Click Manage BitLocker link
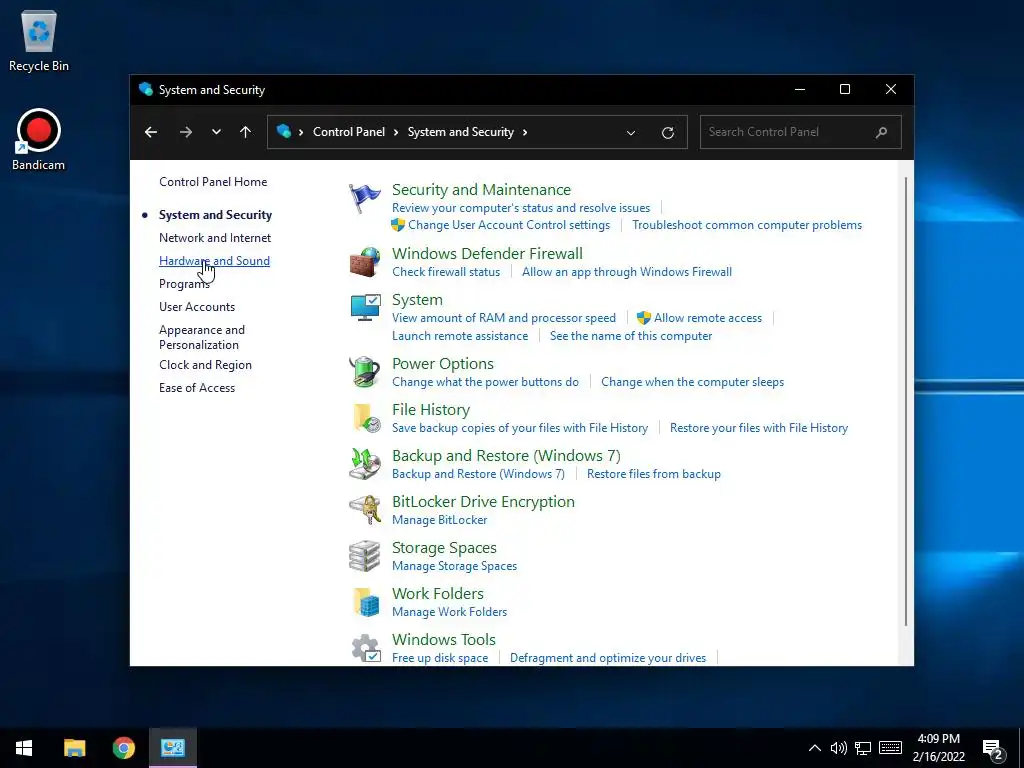 [x=440, y=520]
